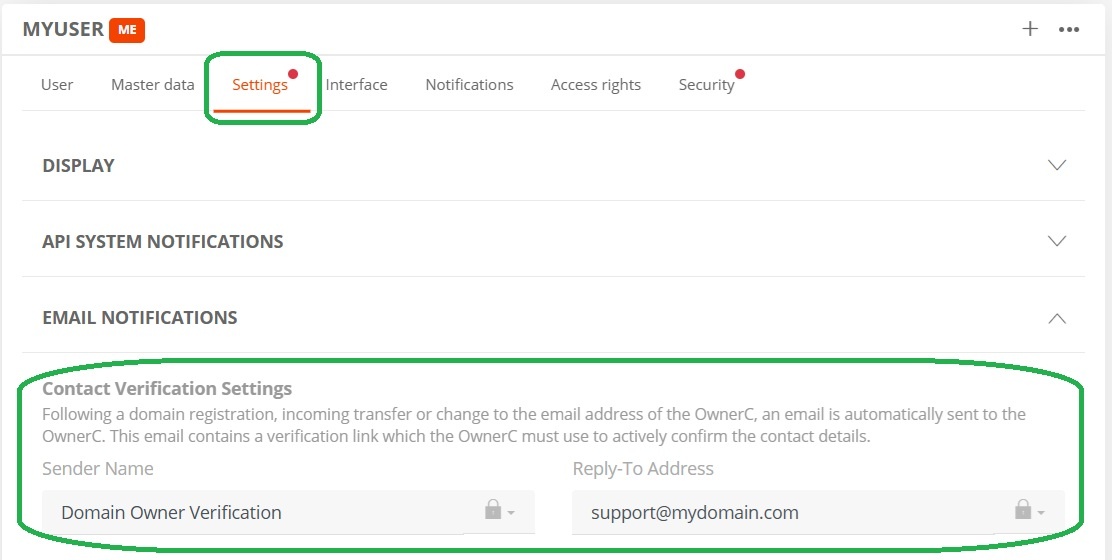The image size is (1112, 560).
Task: Switch to the User tab
Action: pyautogui.click(x=57, y=84)
